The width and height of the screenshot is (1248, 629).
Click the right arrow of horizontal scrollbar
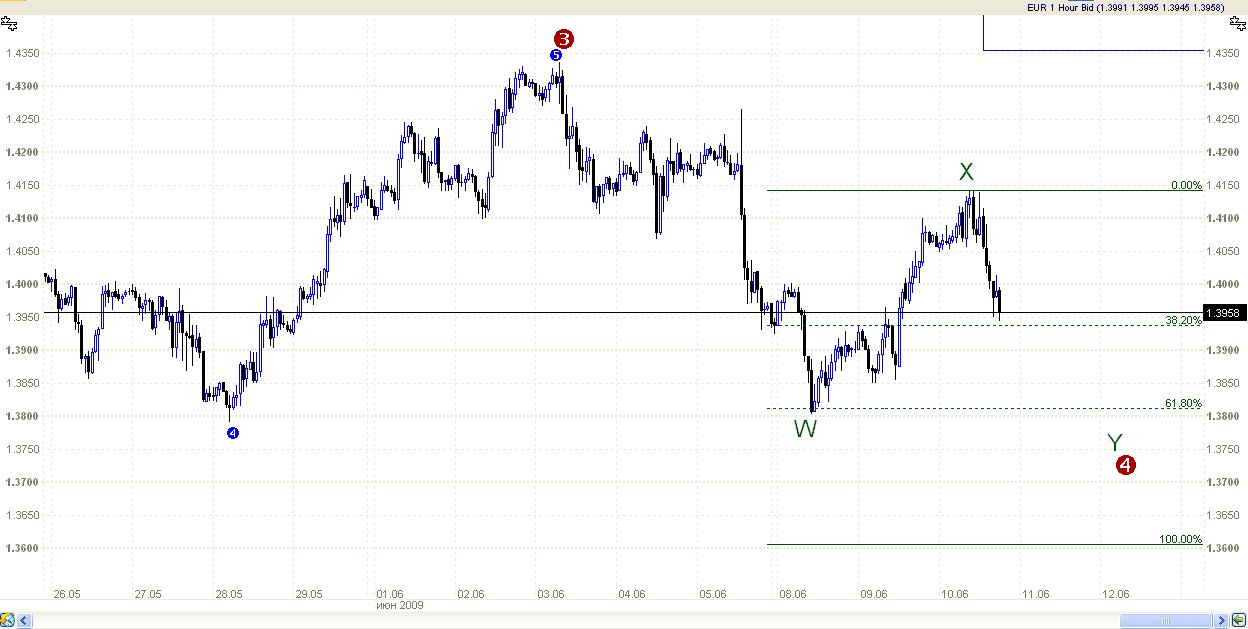click(1221, 620)
